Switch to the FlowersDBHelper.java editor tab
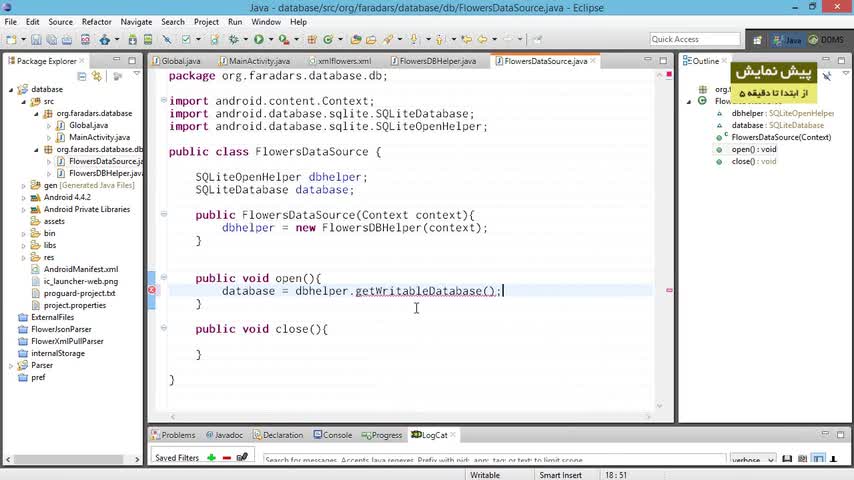Image resolution: width=854 pixels, height=480 pixels. [433, 61]
